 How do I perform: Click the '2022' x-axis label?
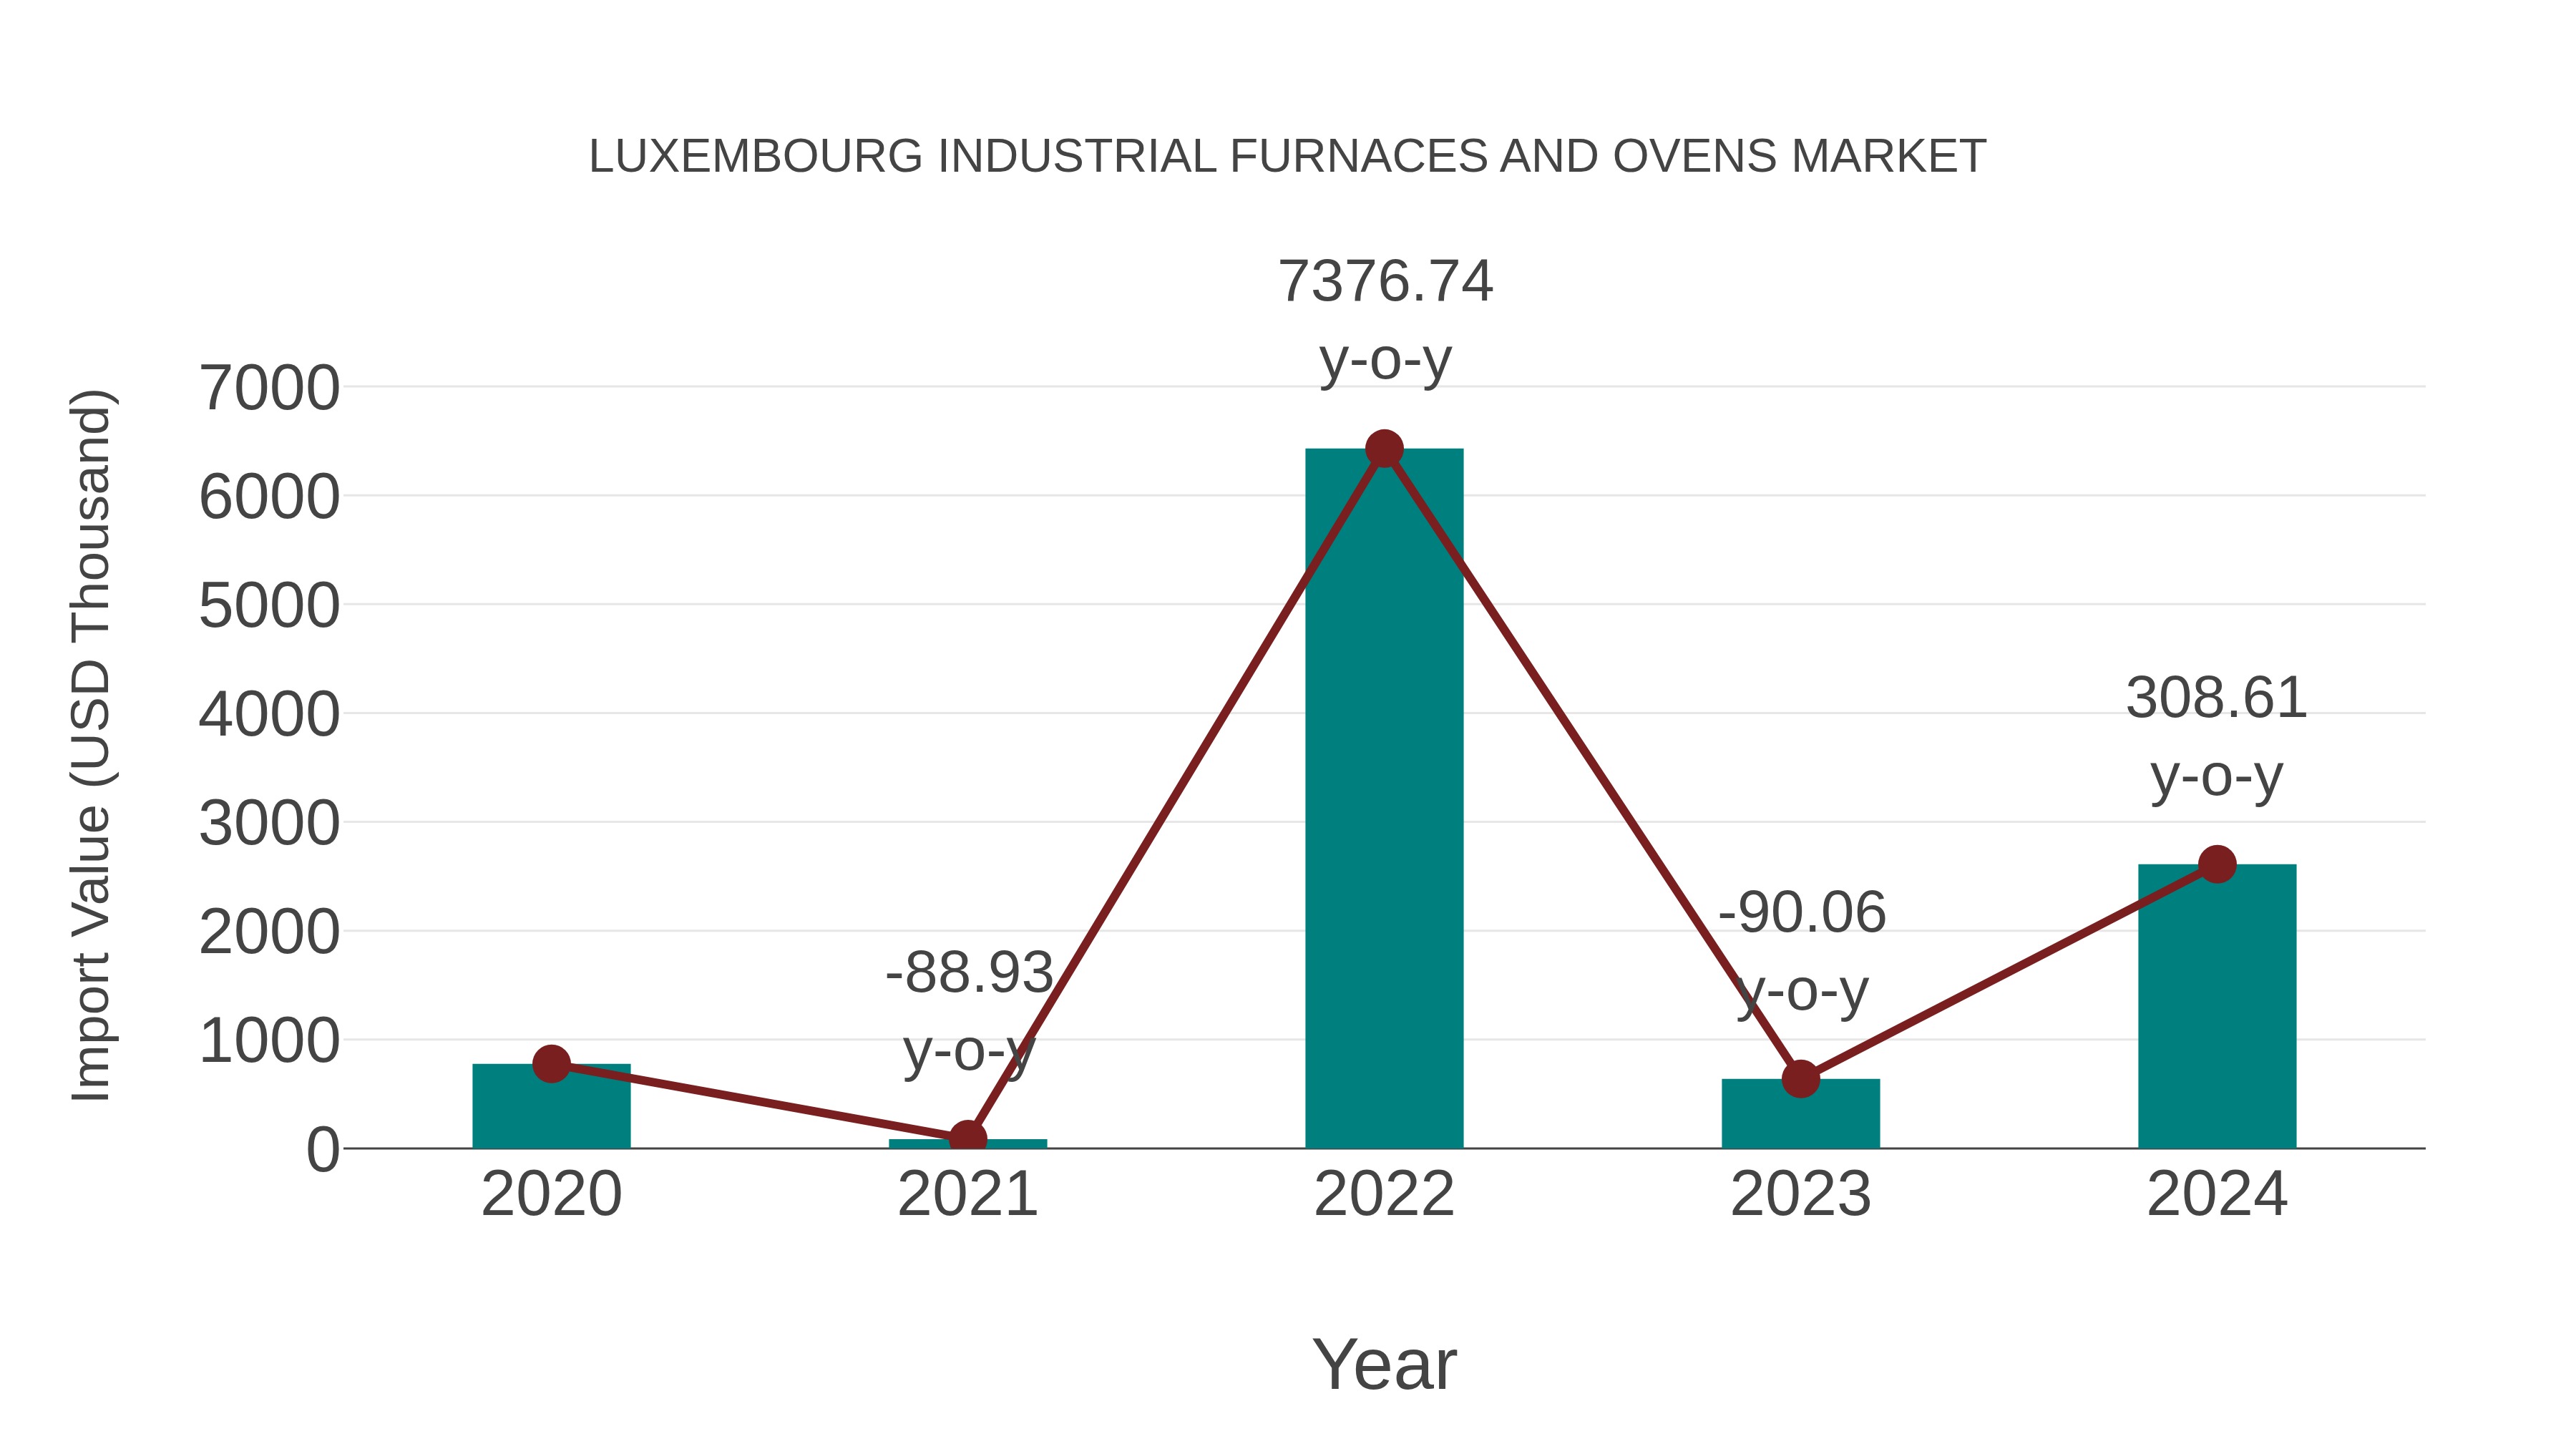pyautogui.click(x=1384, y=1194)
